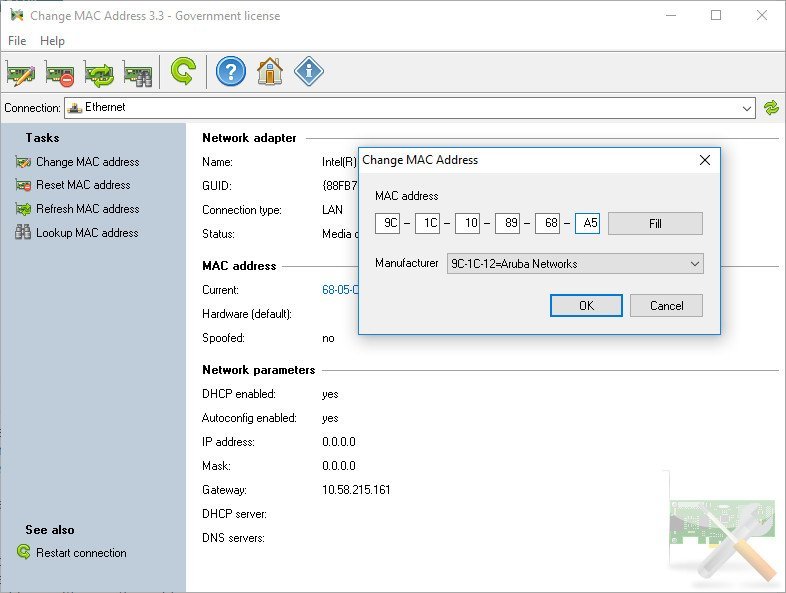Confirm the new MAC with OK
Viewport: 786px width, 593px height.
click(x=586, y=305)
